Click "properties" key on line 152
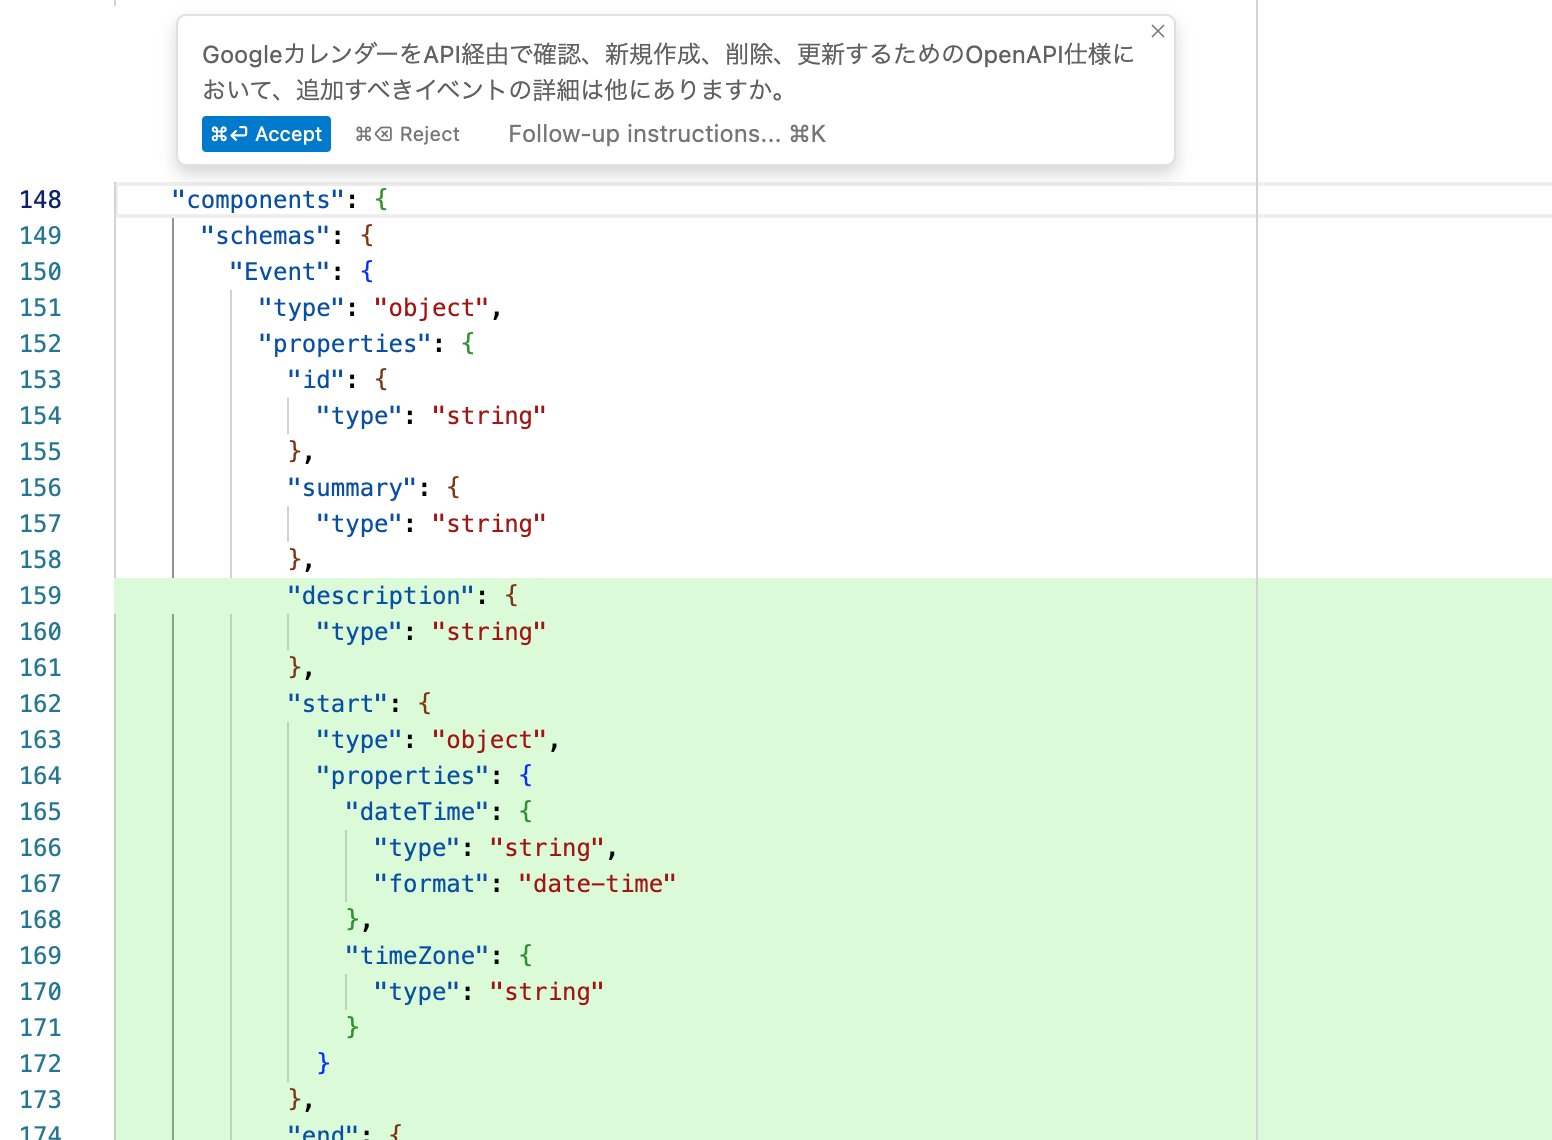Screen dimensions: 1552x1140 coord(345,344)
